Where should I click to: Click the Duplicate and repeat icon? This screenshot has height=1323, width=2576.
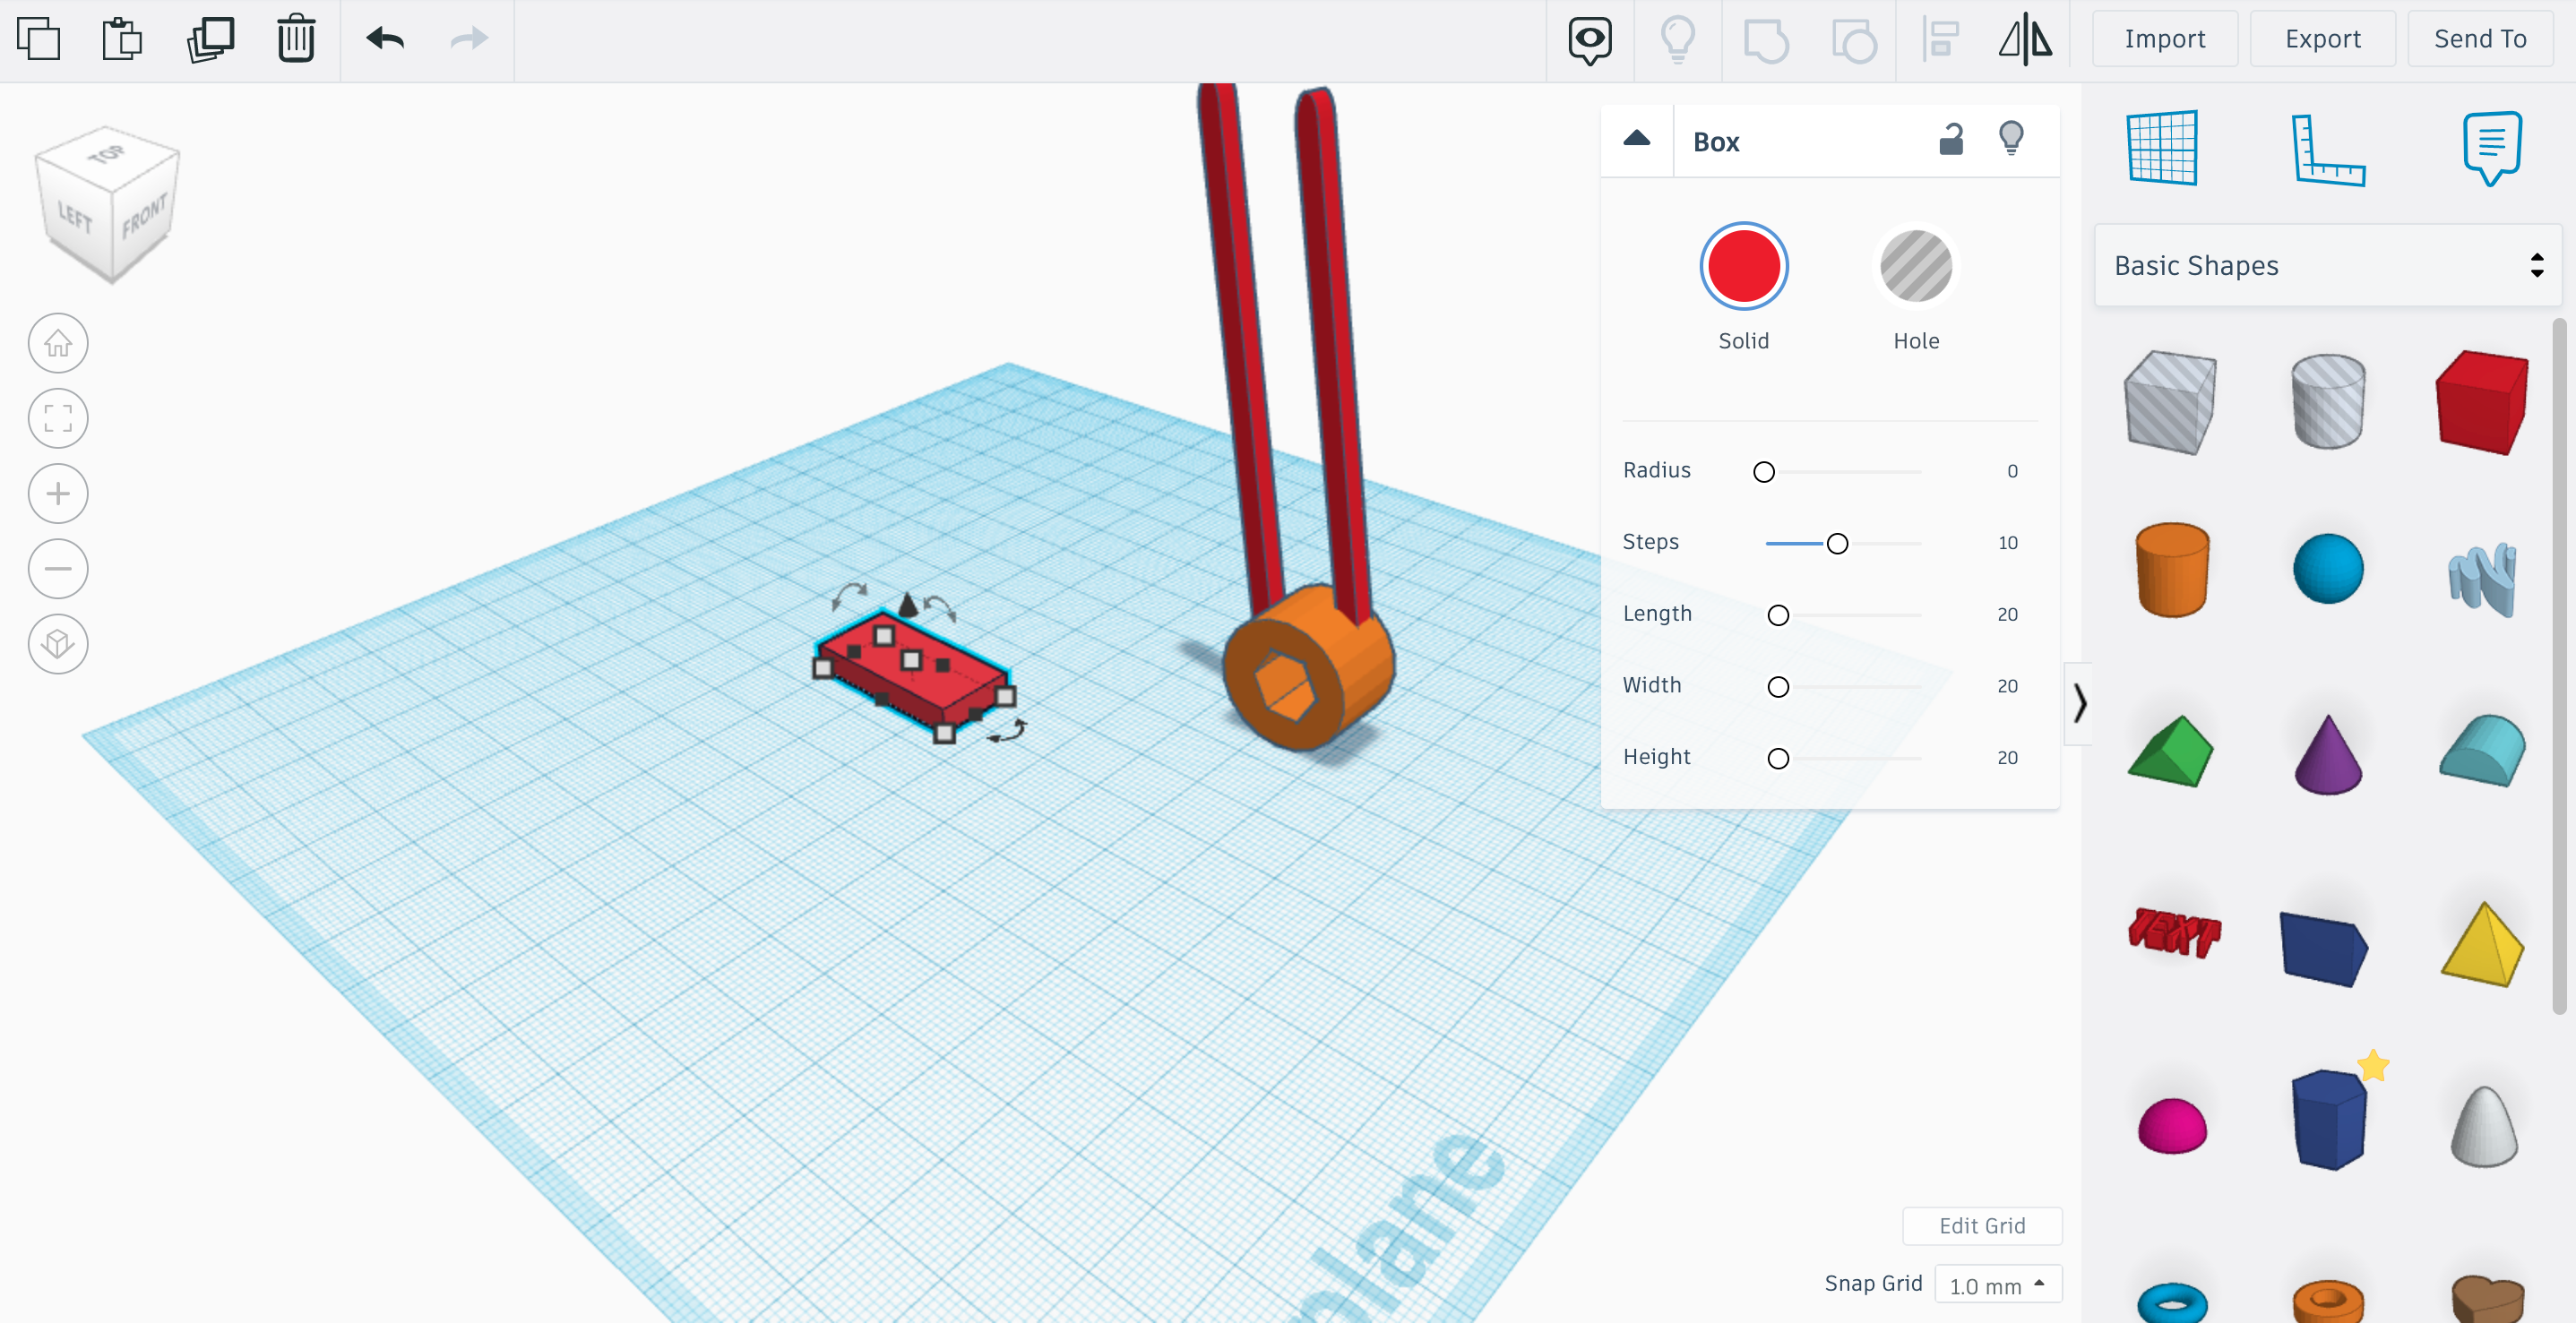[210, 40]
